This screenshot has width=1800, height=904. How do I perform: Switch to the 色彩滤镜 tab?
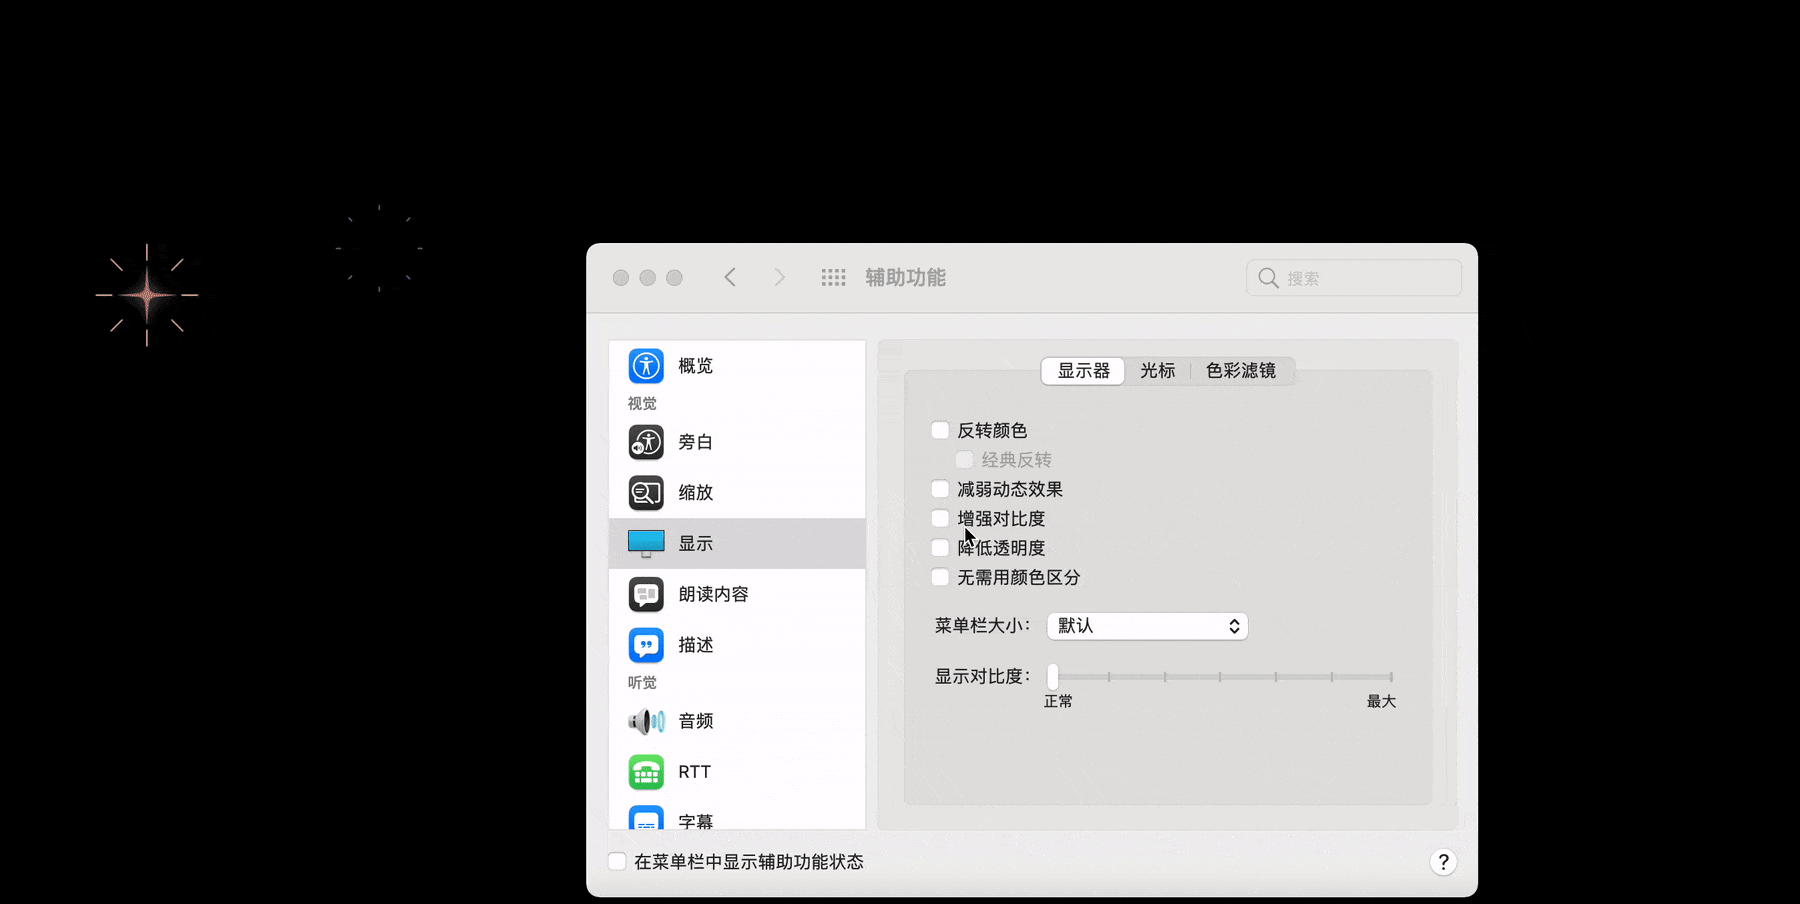tap(1240, 371)
